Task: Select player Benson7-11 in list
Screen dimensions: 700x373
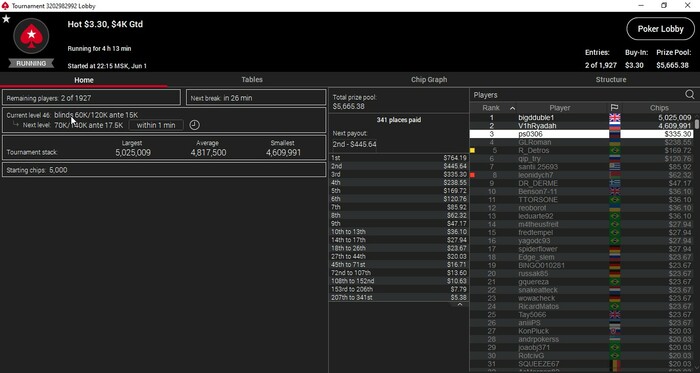Action: click(582, 191)
